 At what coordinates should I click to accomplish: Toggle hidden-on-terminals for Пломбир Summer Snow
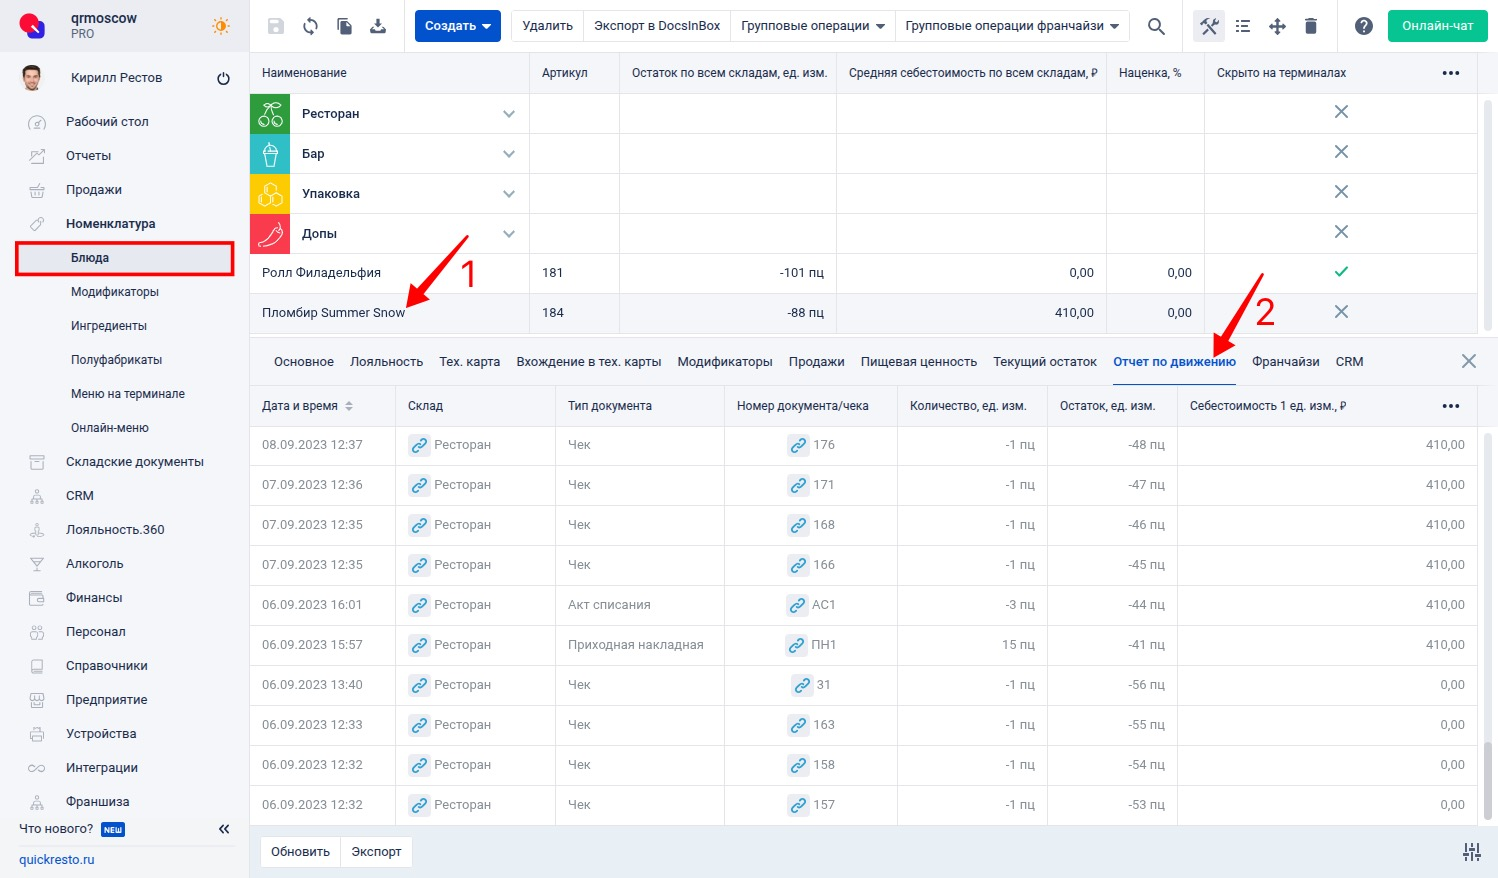click(1341, 312)
